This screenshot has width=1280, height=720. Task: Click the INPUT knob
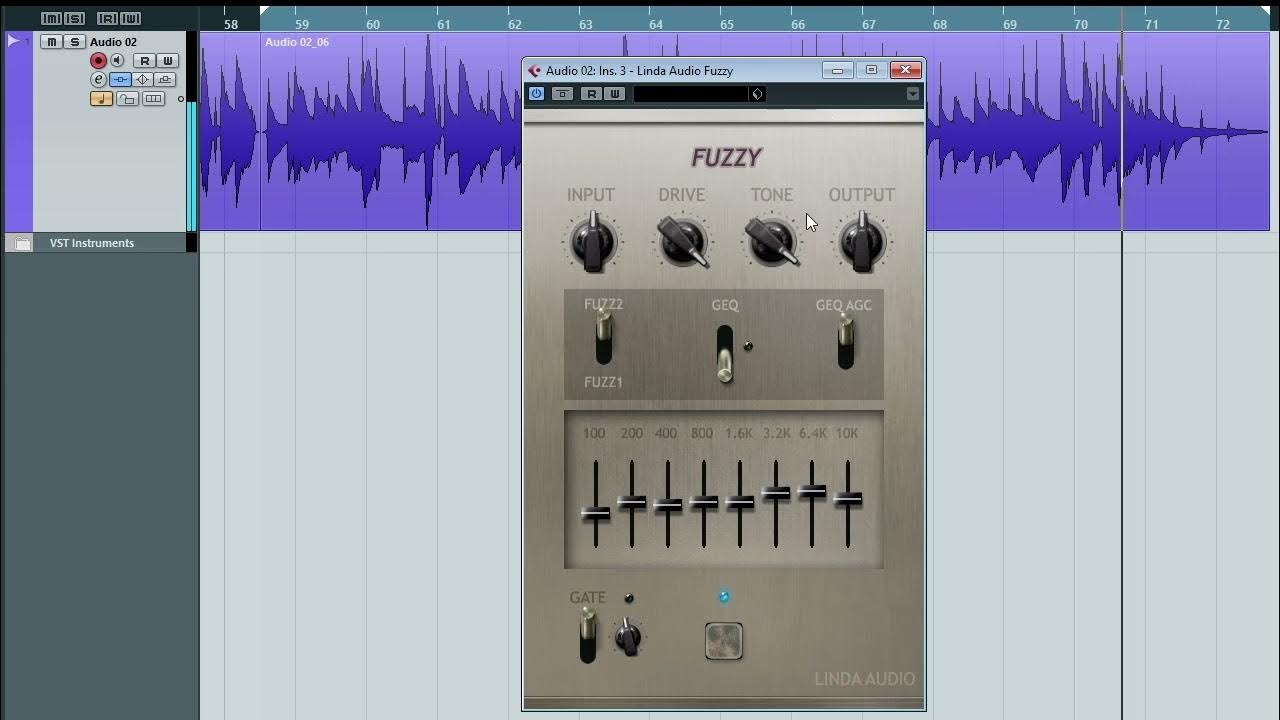tap(593, 242)
